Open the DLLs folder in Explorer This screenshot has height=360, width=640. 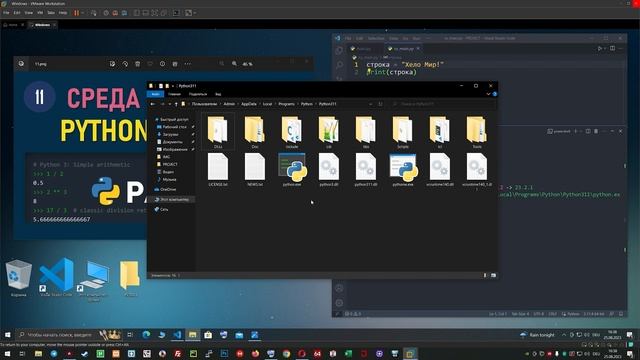[218, 132]
